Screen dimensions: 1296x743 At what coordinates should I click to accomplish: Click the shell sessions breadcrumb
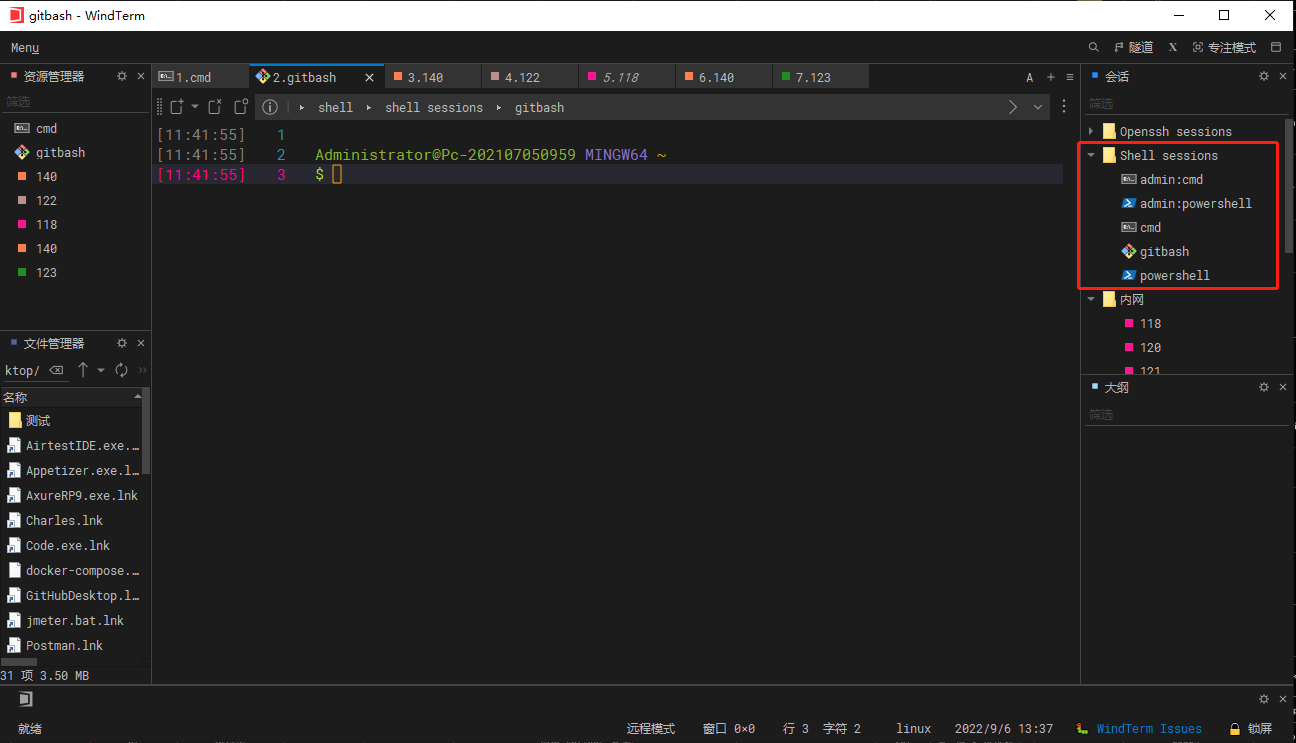tap(434, 107)
